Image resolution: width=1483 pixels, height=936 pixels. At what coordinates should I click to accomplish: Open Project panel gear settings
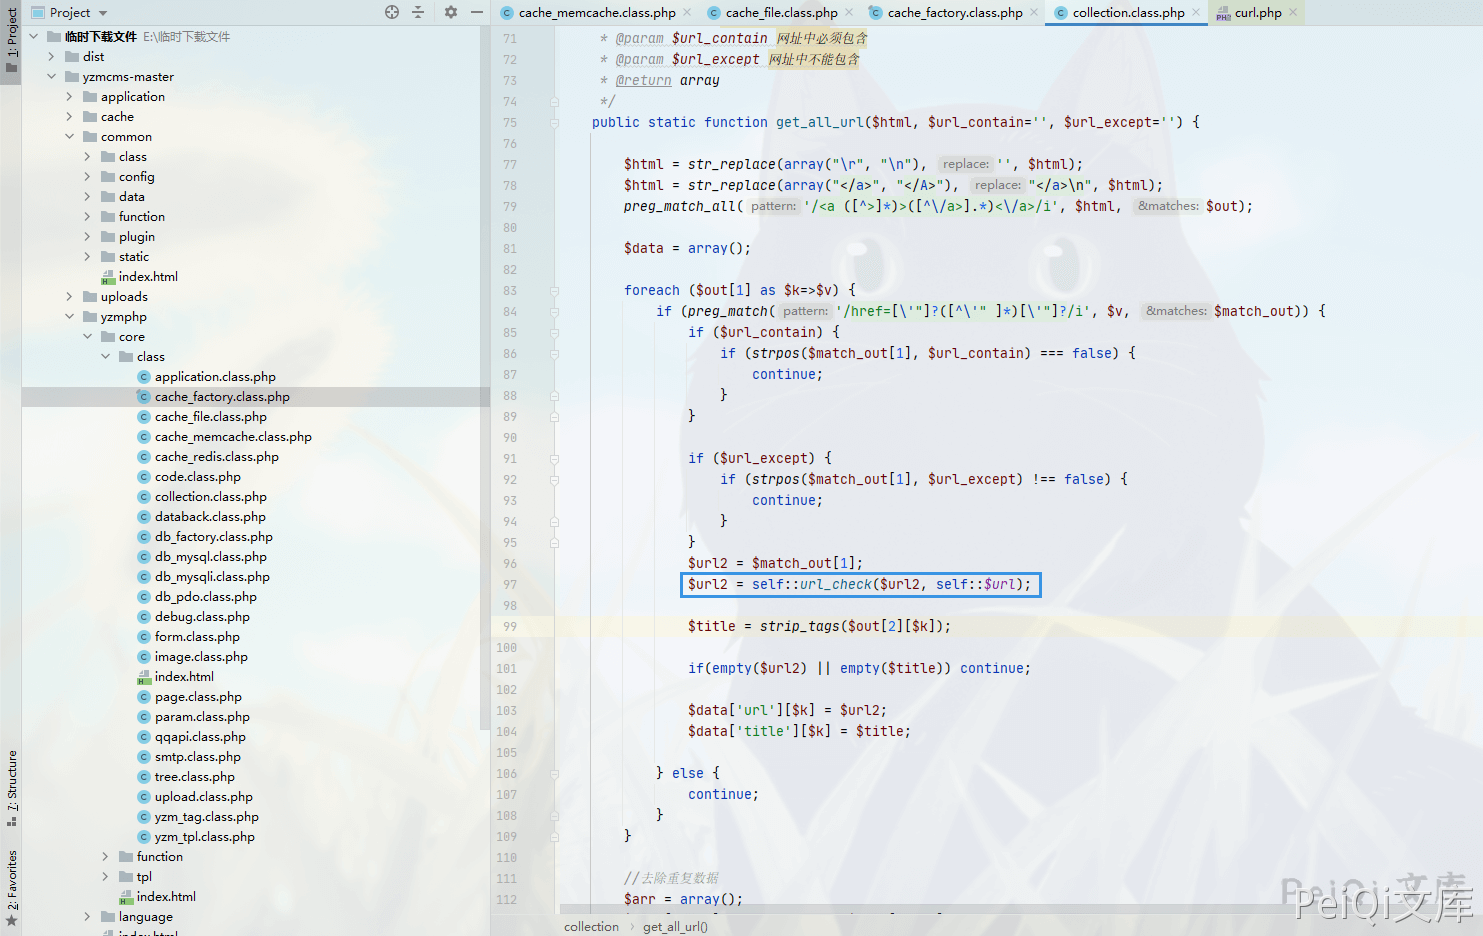click(x=451, y=12)
